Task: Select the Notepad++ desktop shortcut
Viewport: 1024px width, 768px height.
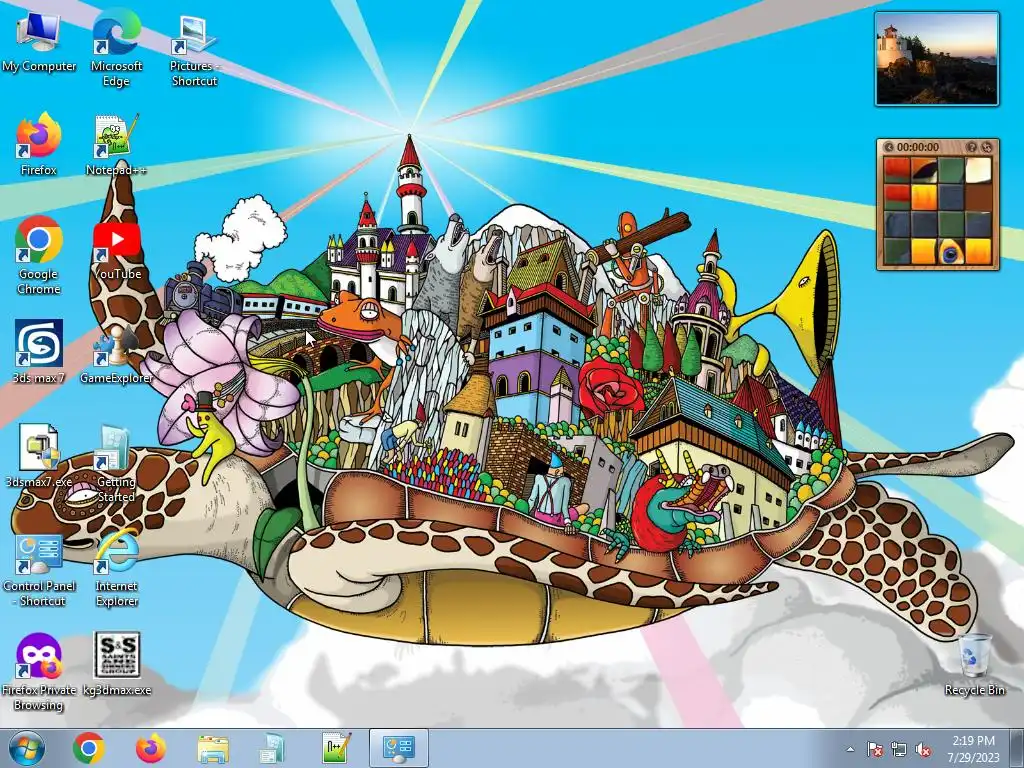Action: tap(116, 145)
